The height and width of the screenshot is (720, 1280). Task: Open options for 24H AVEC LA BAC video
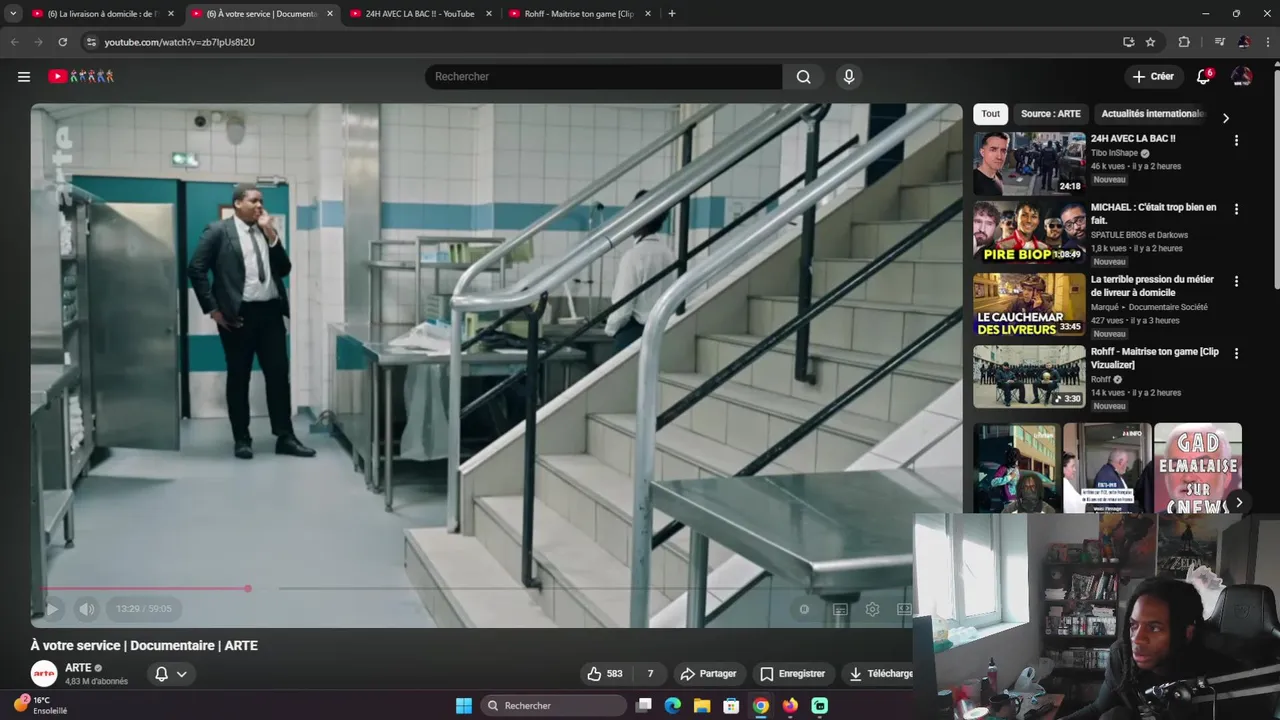1236,141
